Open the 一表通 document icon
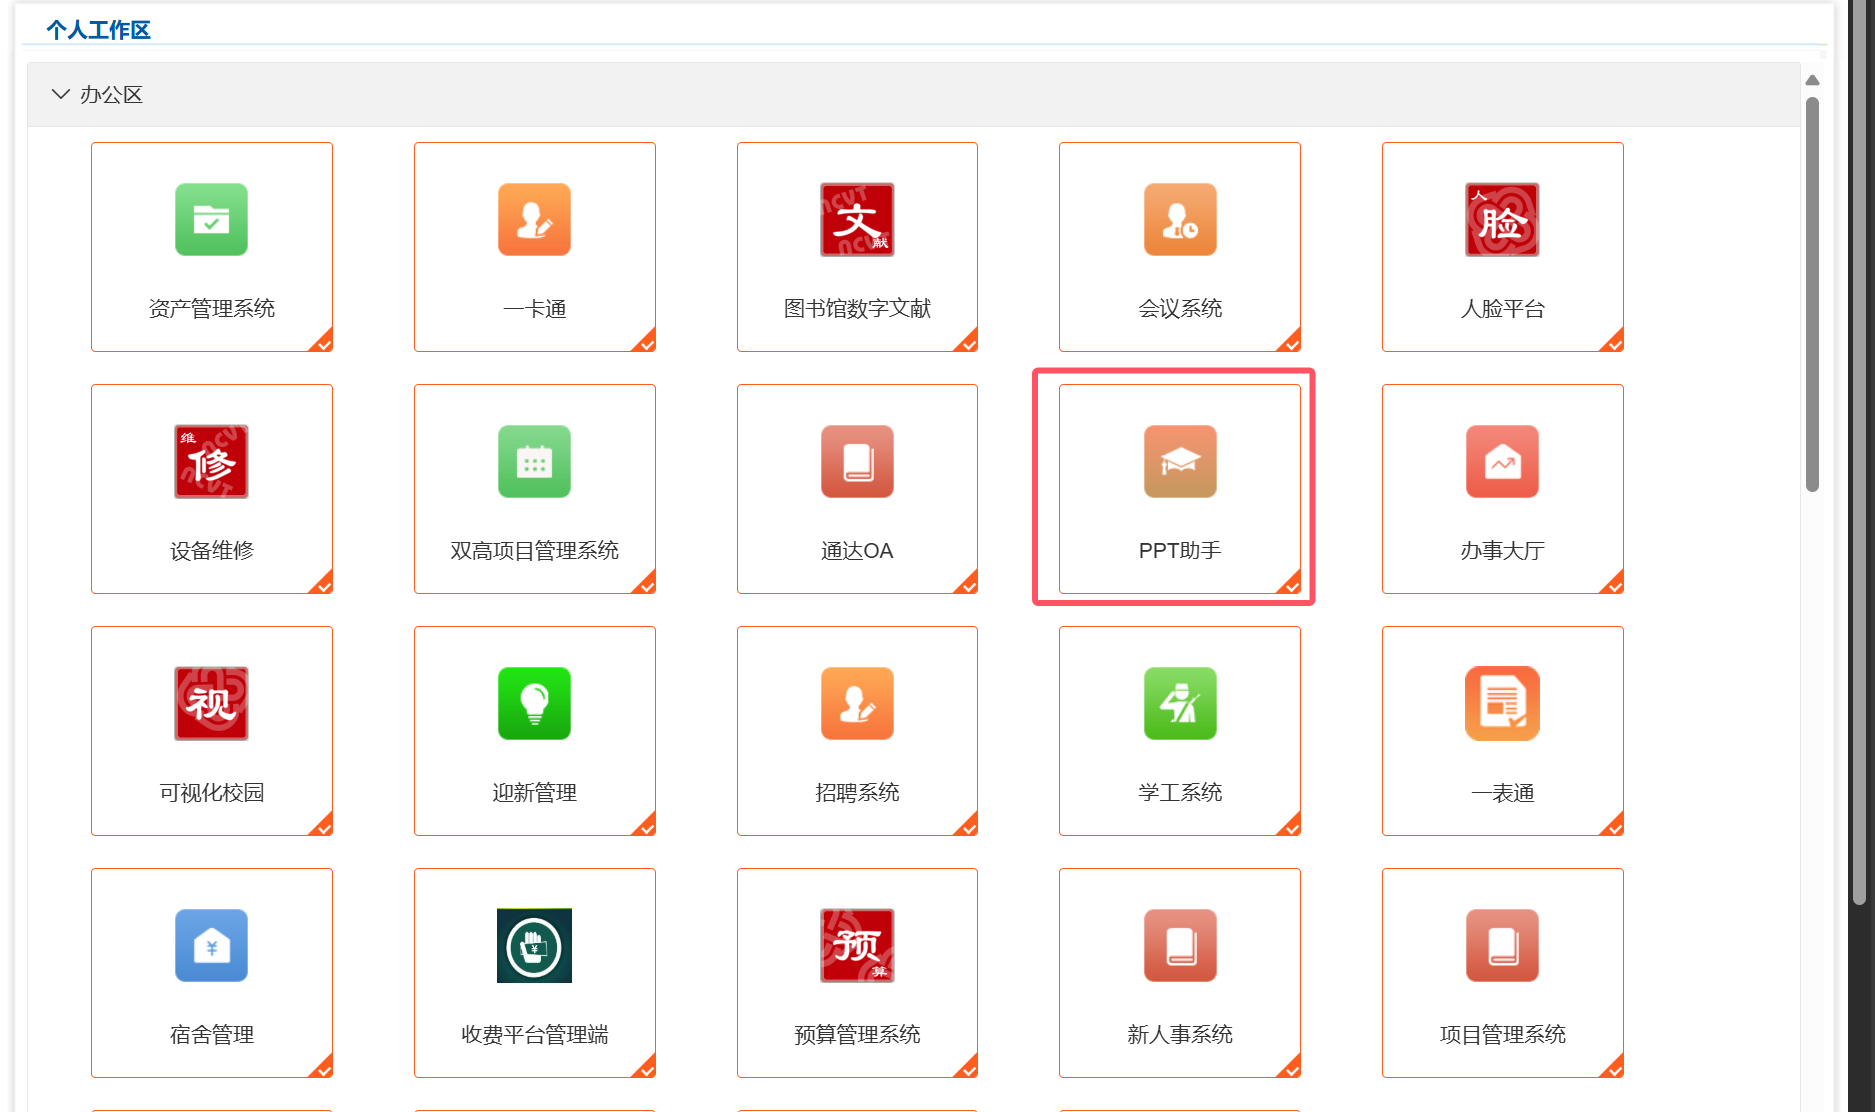1875x1112 pixels. [x=1502, y=704]
